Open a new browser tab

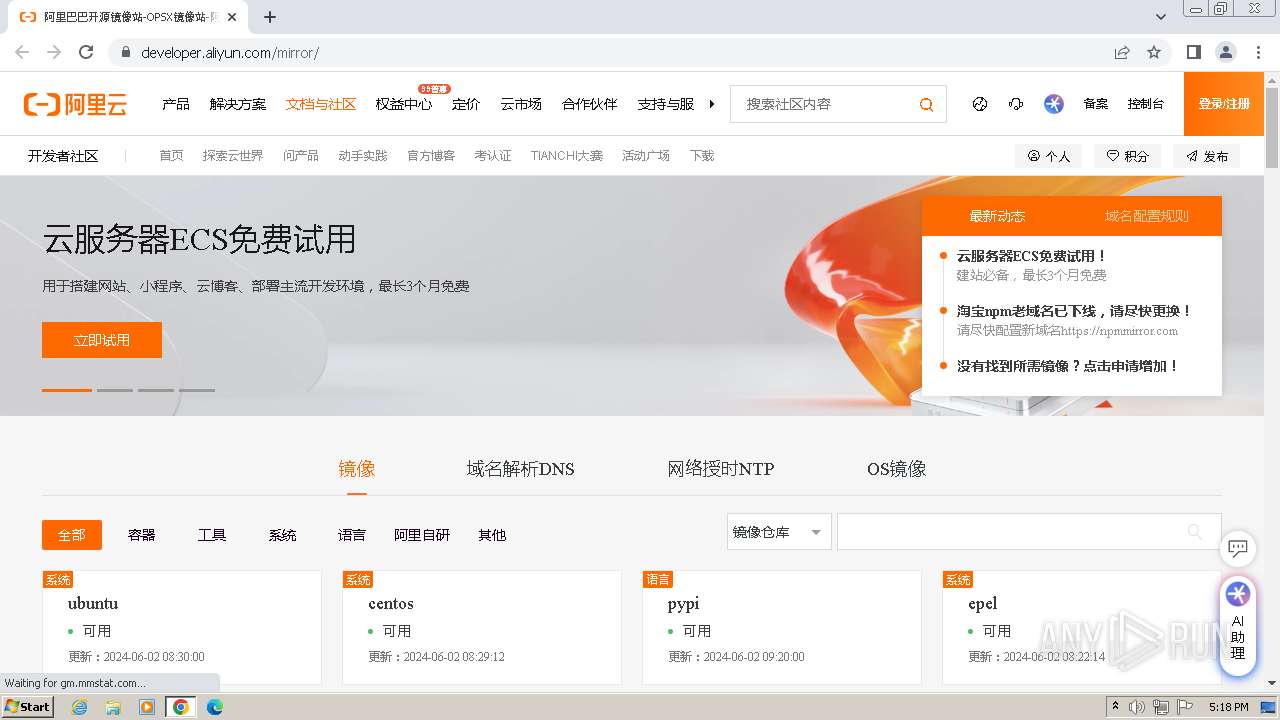270,17
